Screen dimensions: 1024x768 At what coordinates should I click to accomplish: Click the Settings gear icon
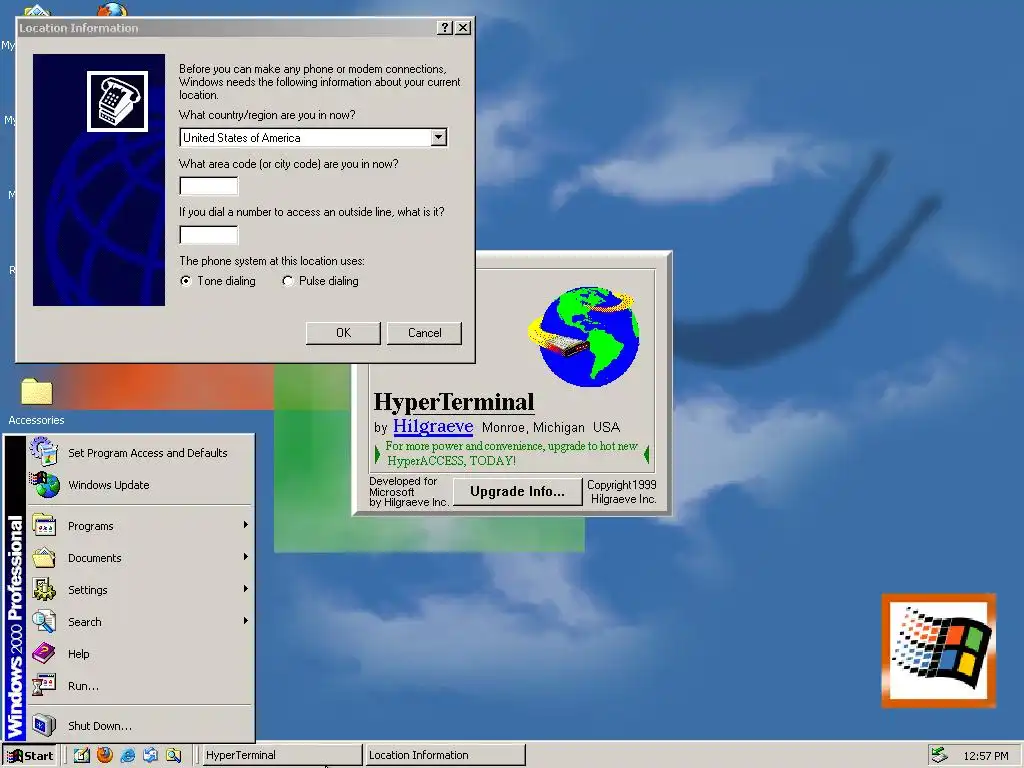(44, 590)
